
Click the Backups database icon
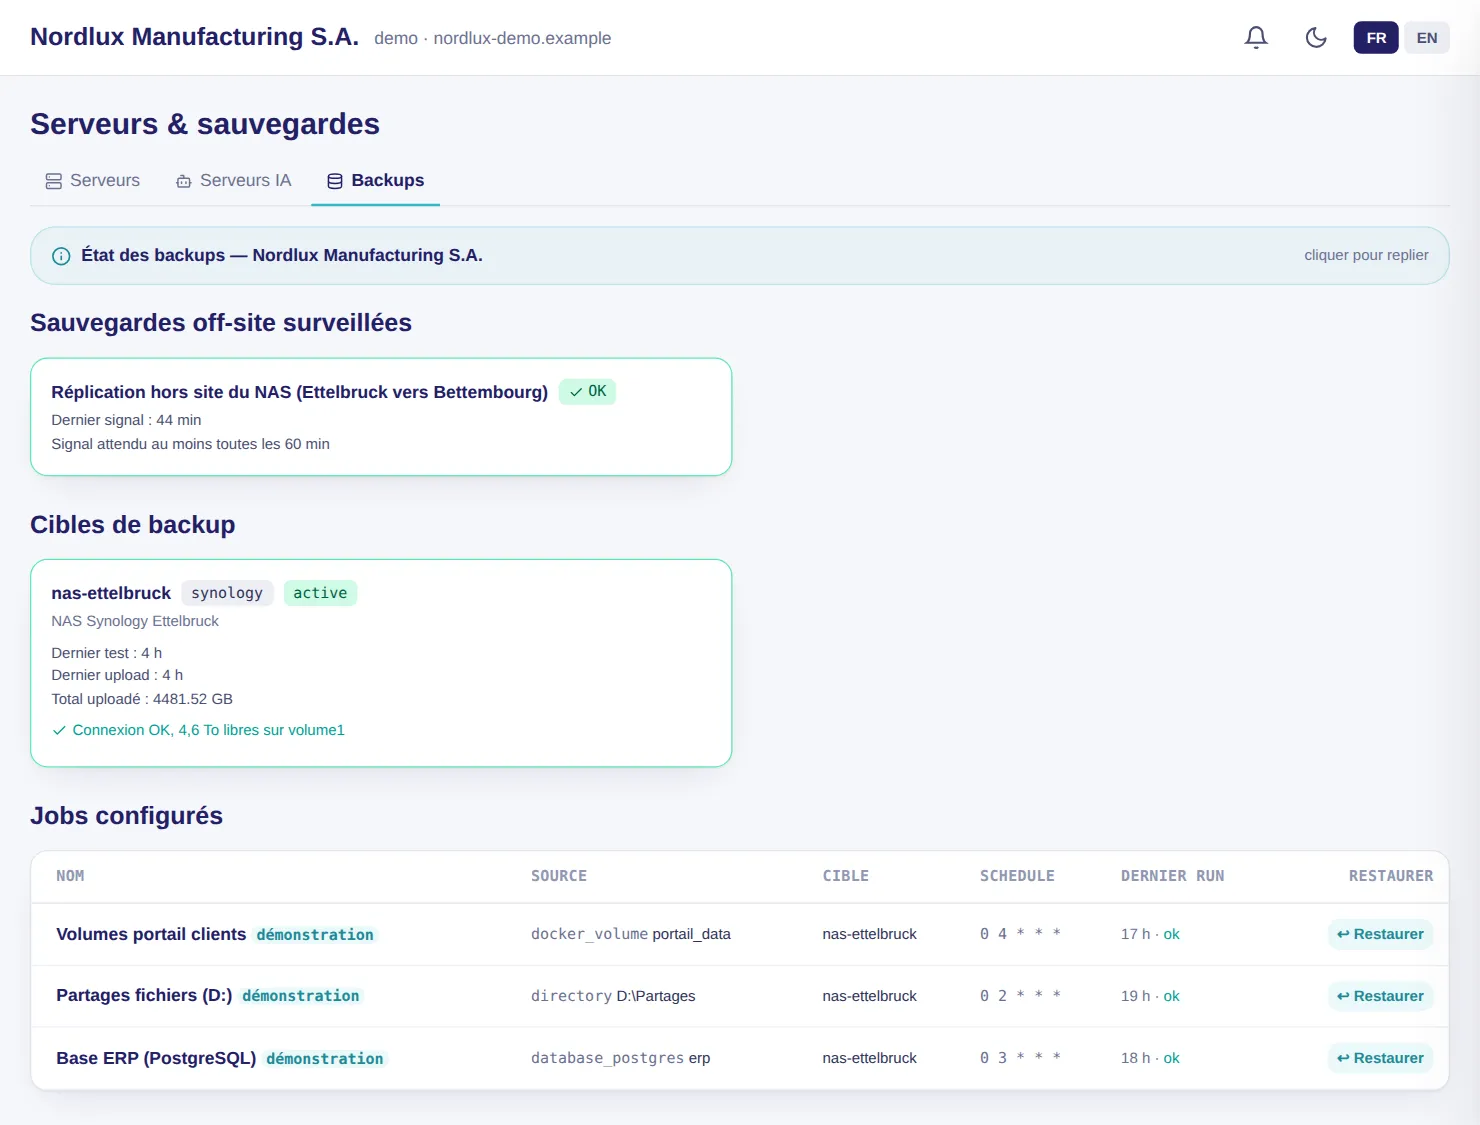click(335, 181)
